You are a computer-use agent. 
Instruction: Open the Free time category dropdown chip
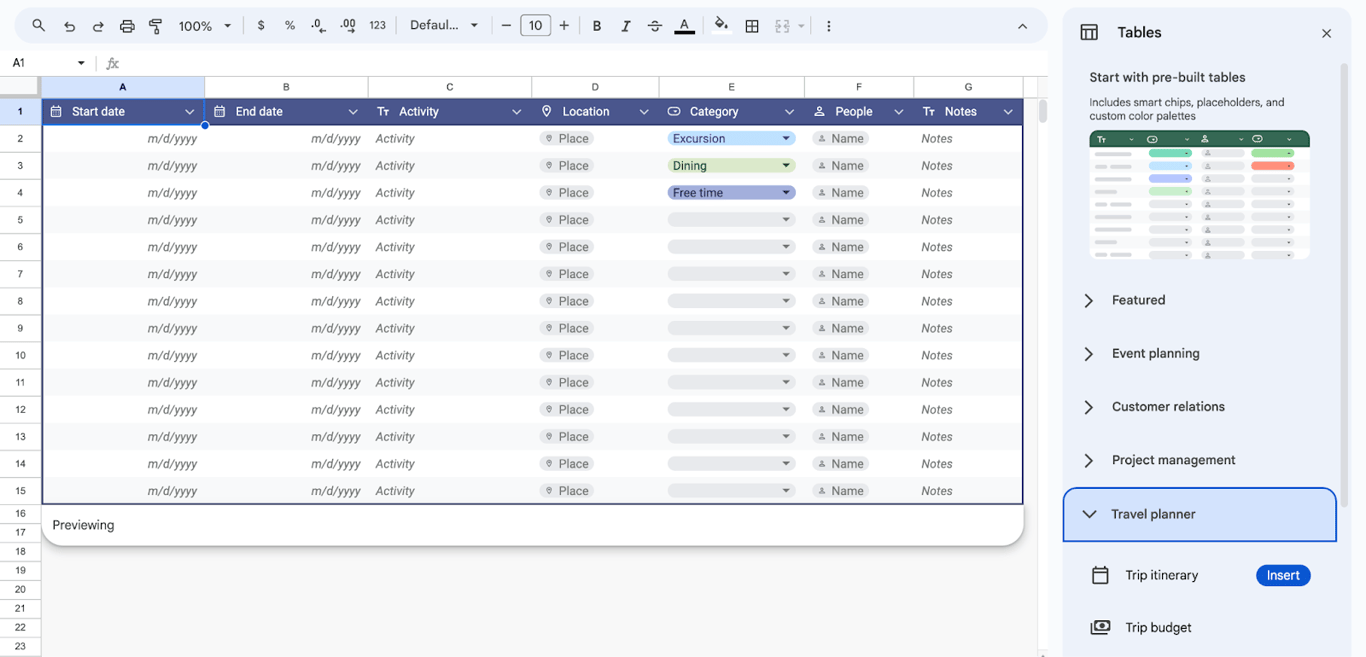click(x=731, y=193)
